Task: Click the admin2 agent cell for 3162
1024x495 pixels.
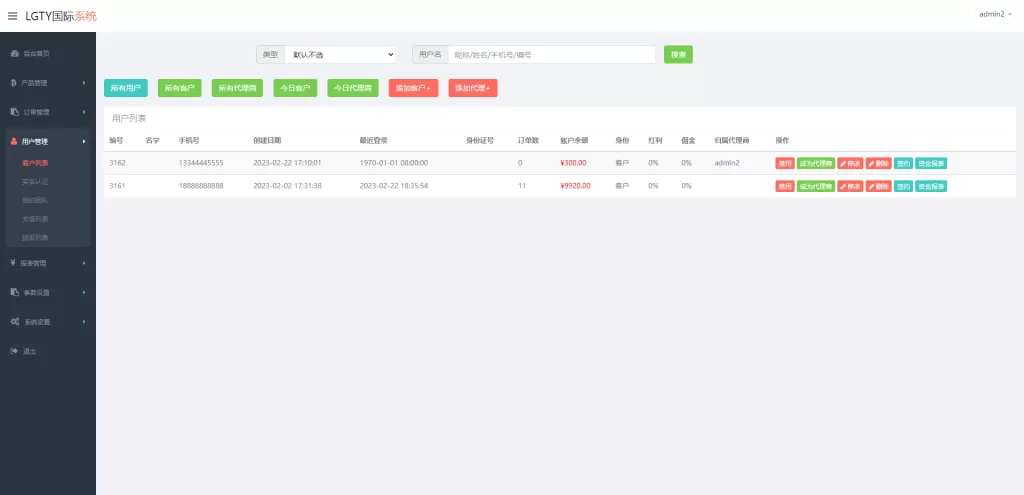Action: pos(727,163)
